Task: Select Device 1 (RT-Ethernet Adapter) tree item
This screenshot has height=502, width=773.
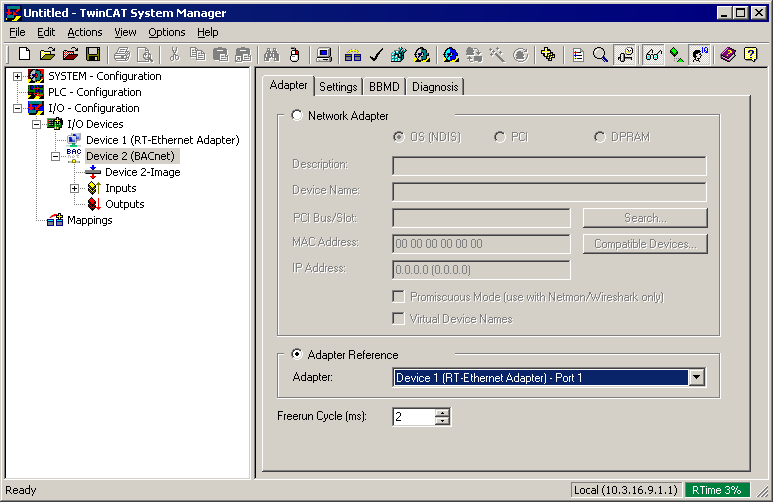Action: tap(163, 140)
